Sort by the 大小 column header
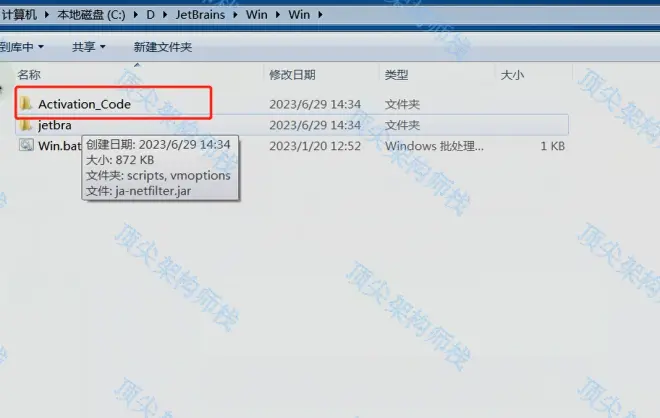The height and width of the screenshot is (418, 660). click(x=512, y=75)
